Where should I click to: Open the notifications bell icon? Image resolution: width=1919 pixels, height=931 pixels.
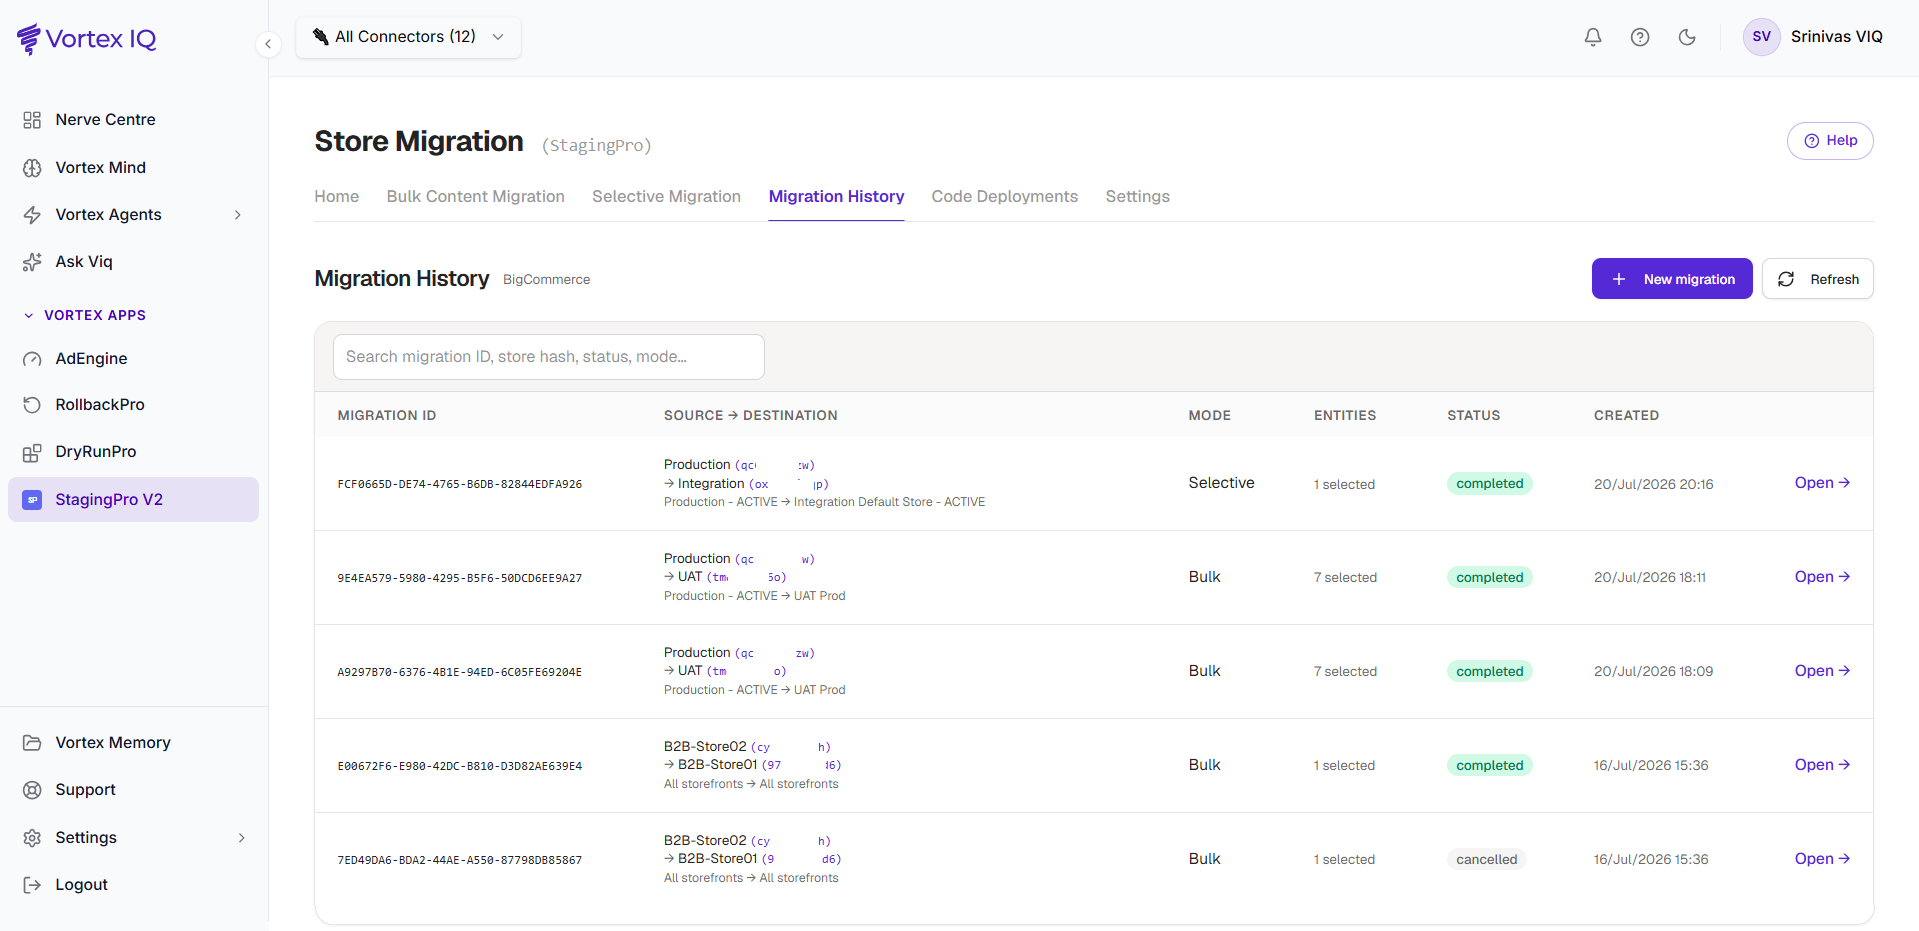pyautogui.click(x=1593, y=37)
